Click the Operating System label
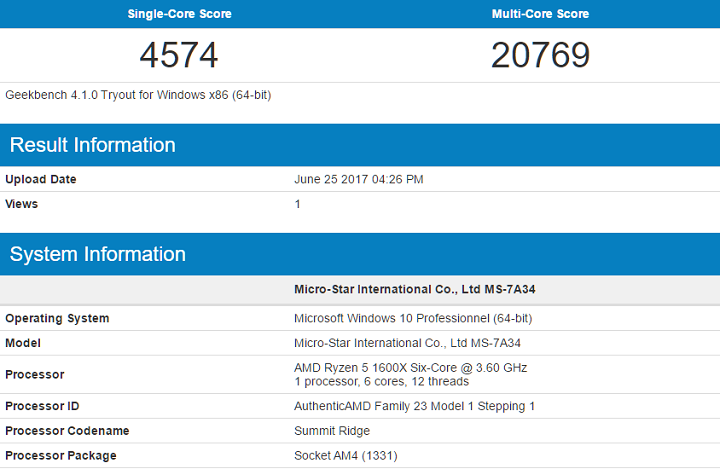This screenshot has width=720, height=469. [57, 318]
